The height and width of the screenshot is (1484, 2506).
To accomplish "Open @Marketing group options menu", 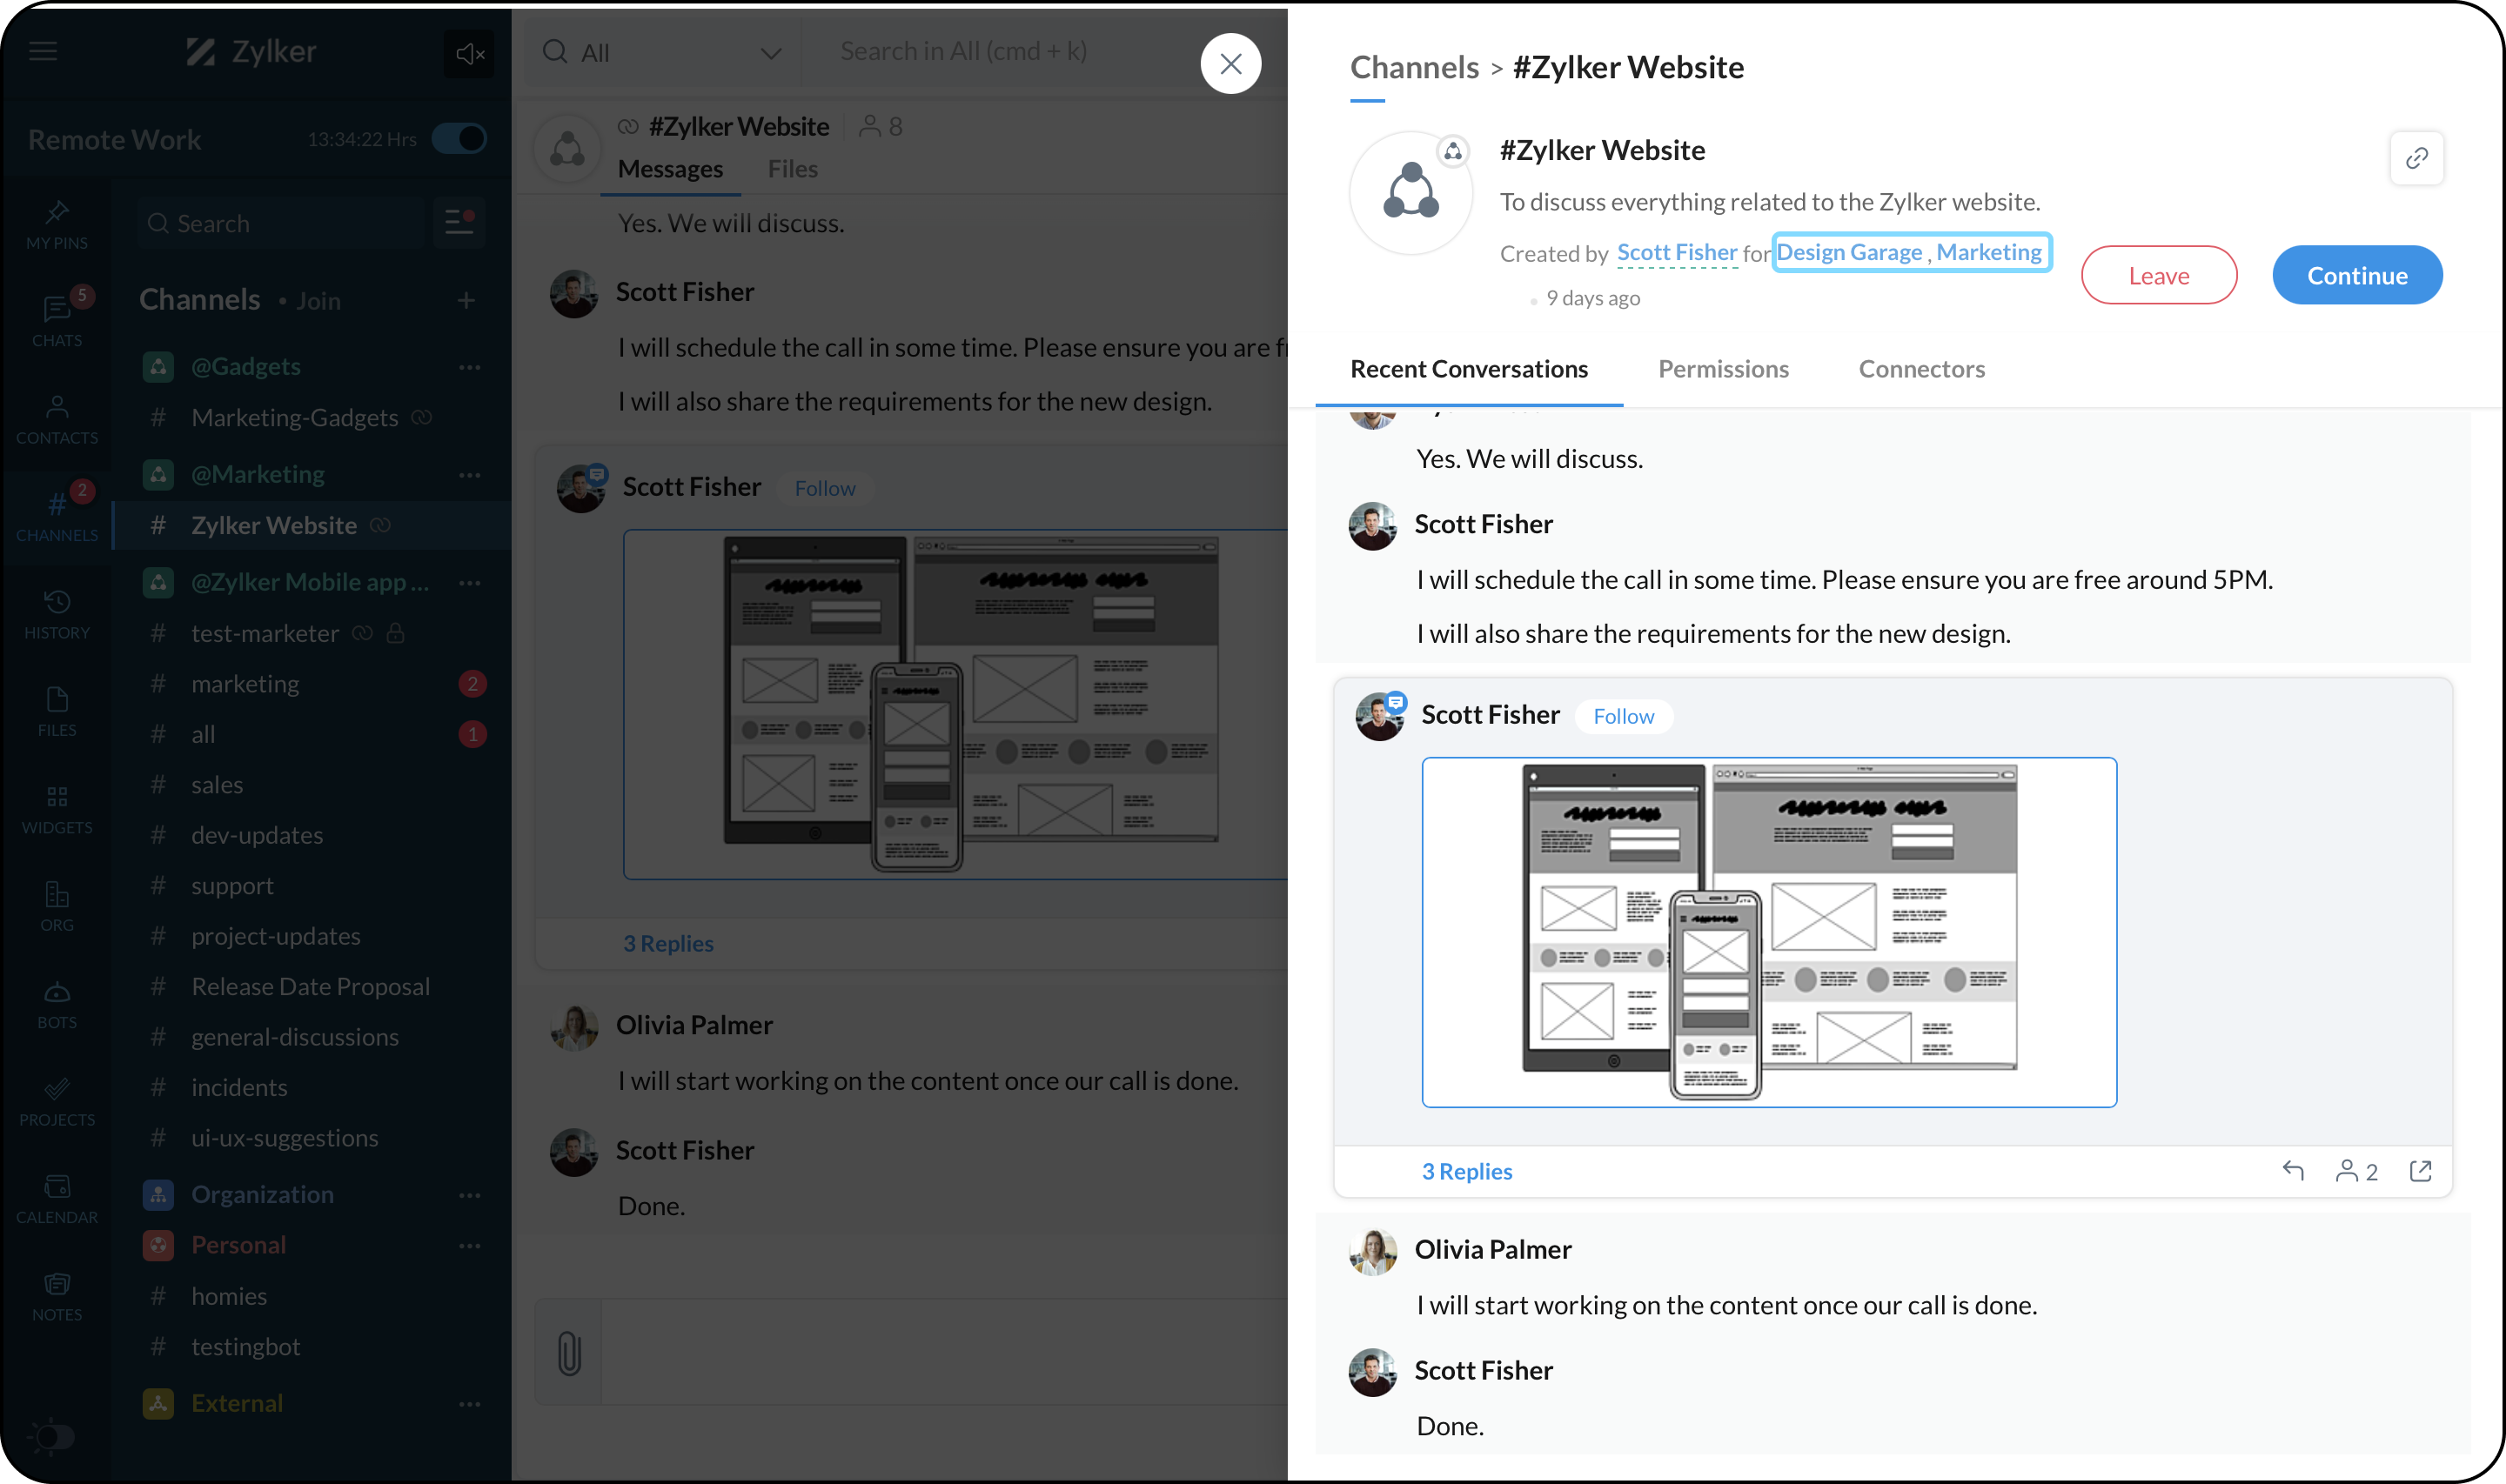I will coord(469,475).
